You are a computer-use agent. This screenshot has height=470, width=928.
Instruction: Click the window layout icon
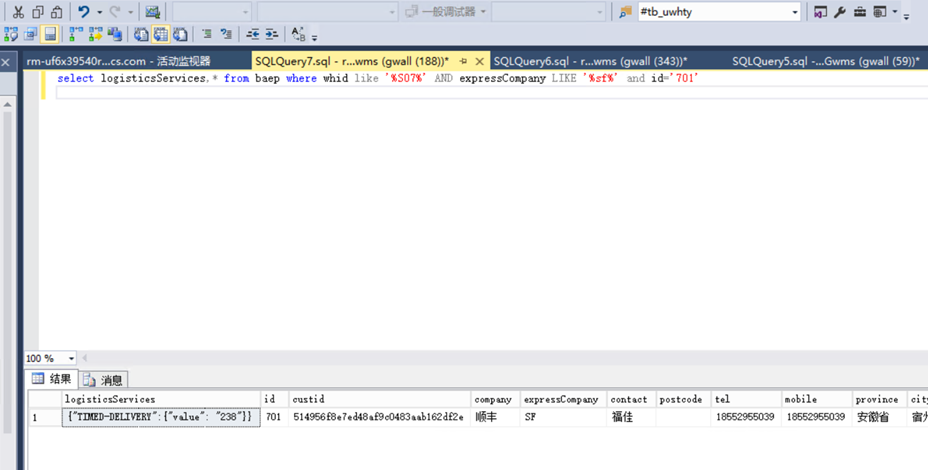pos(880,12)
